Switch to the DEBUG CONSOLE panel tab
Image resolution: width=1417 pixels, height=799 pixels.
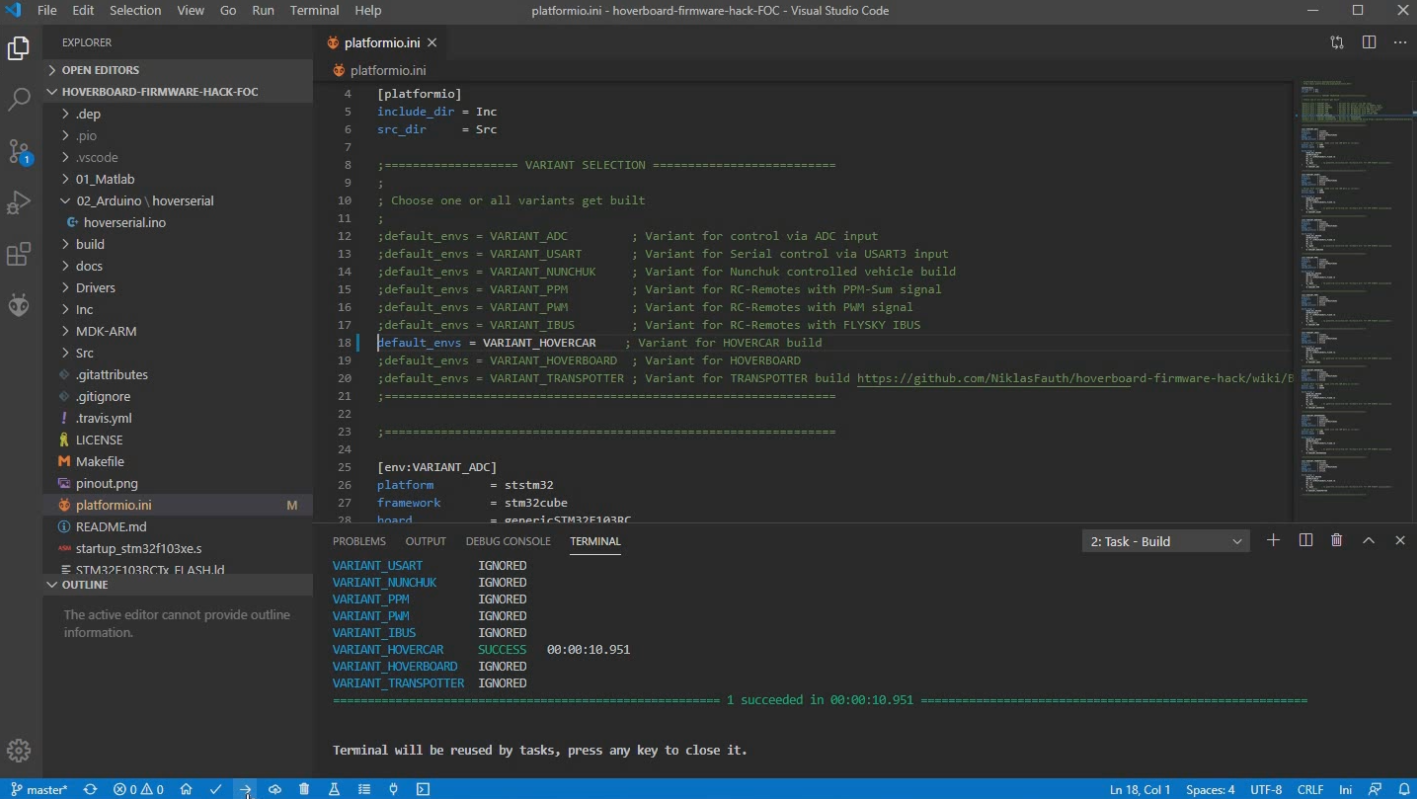coord(508,541)
